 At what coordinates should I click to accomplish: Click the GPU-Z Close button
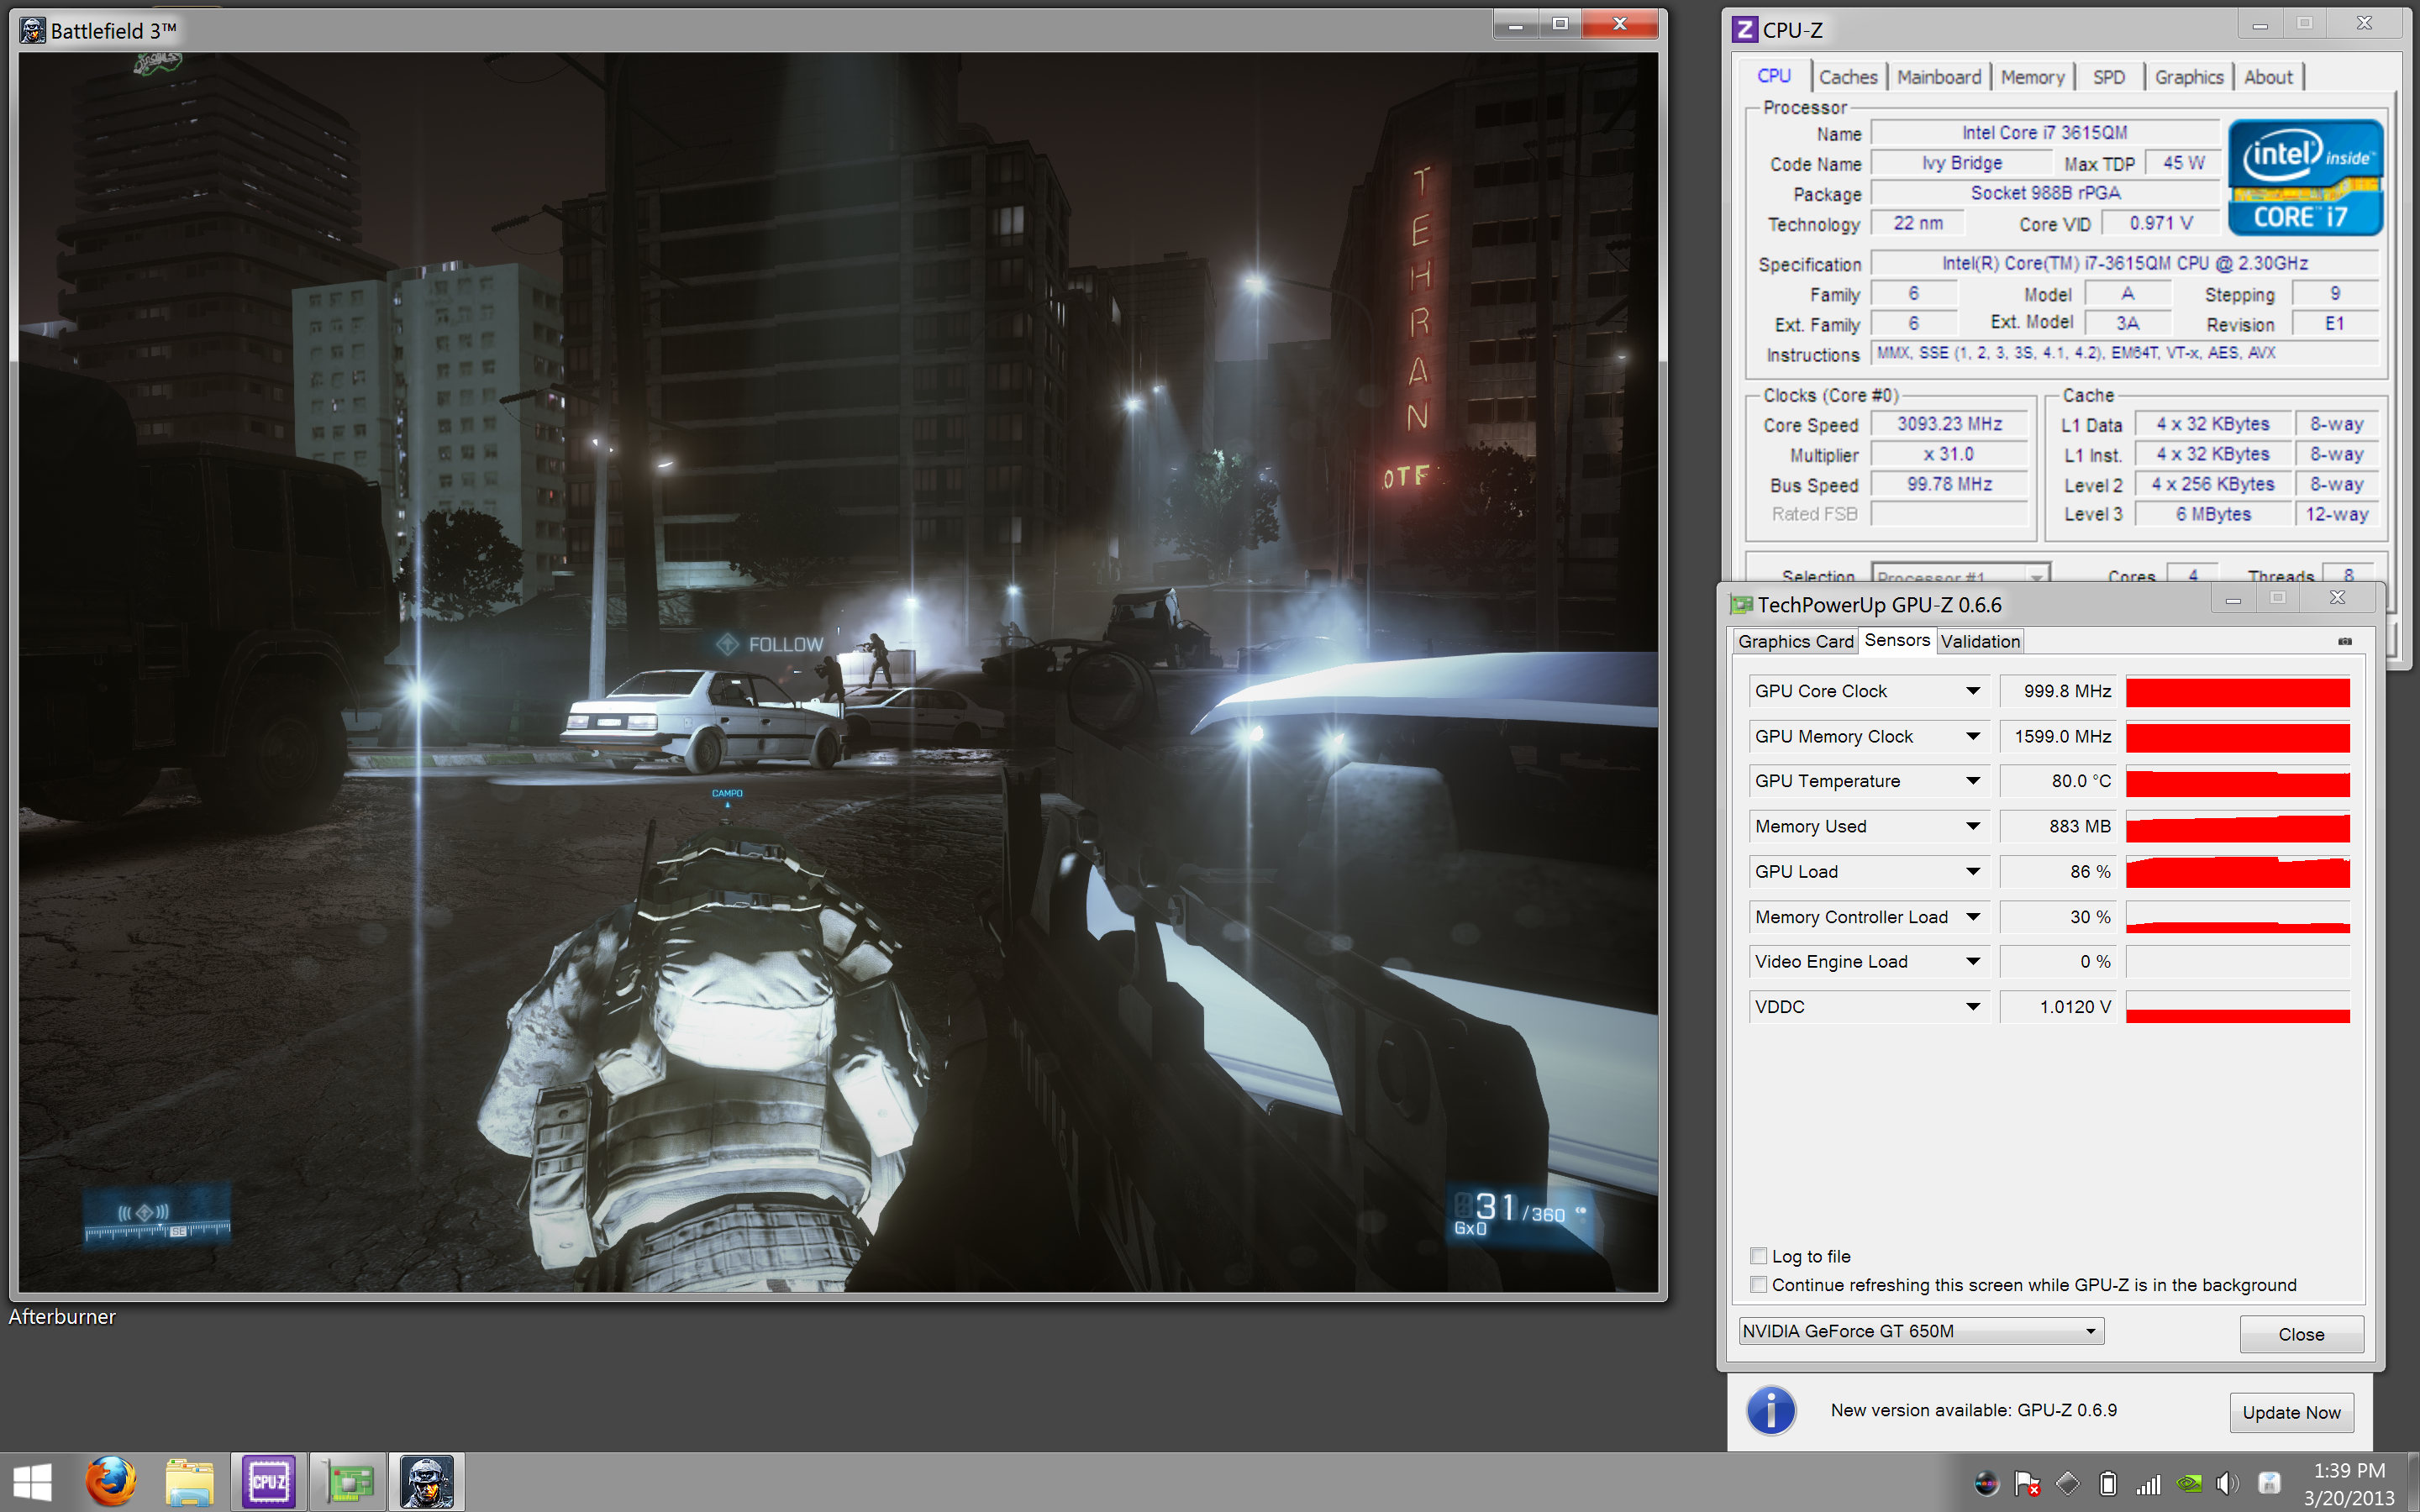[2300, 1334]
